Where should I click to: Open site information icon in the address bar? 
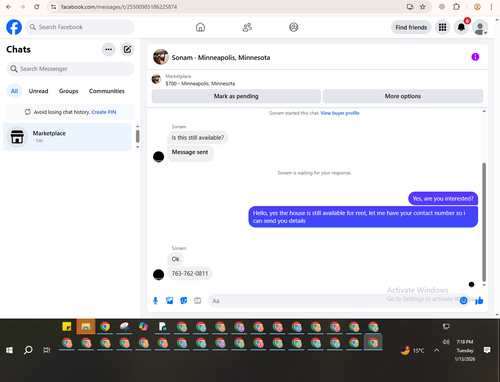(x=53, y=7)
